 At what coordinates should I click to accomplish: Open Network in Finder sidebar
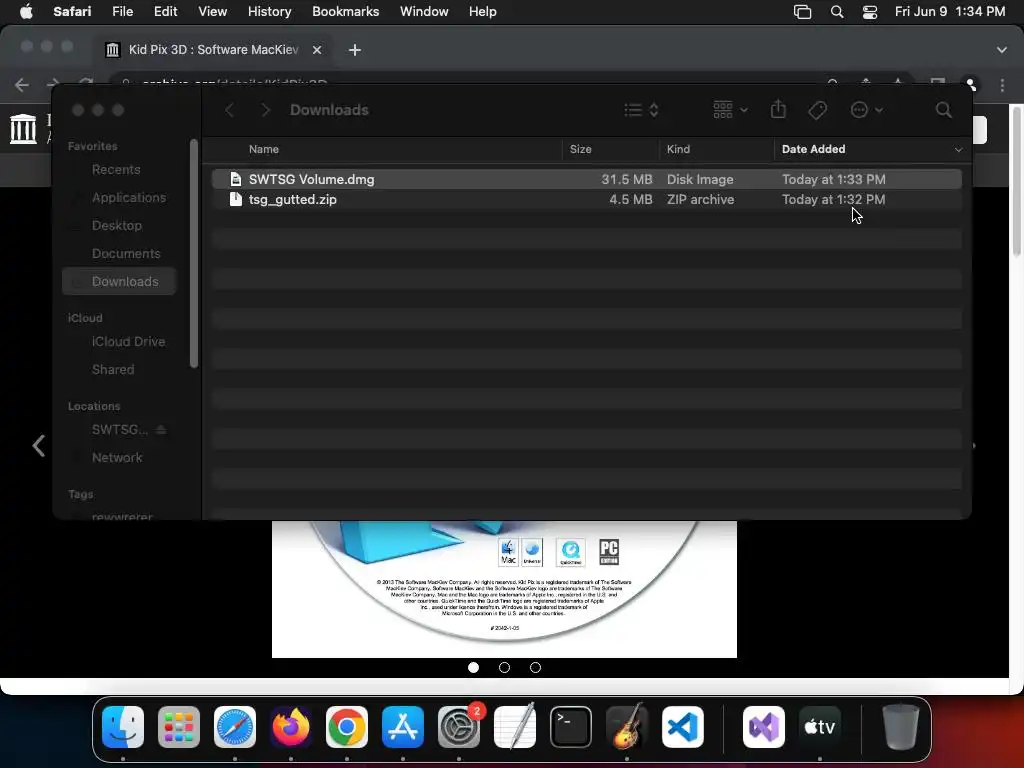117,458
